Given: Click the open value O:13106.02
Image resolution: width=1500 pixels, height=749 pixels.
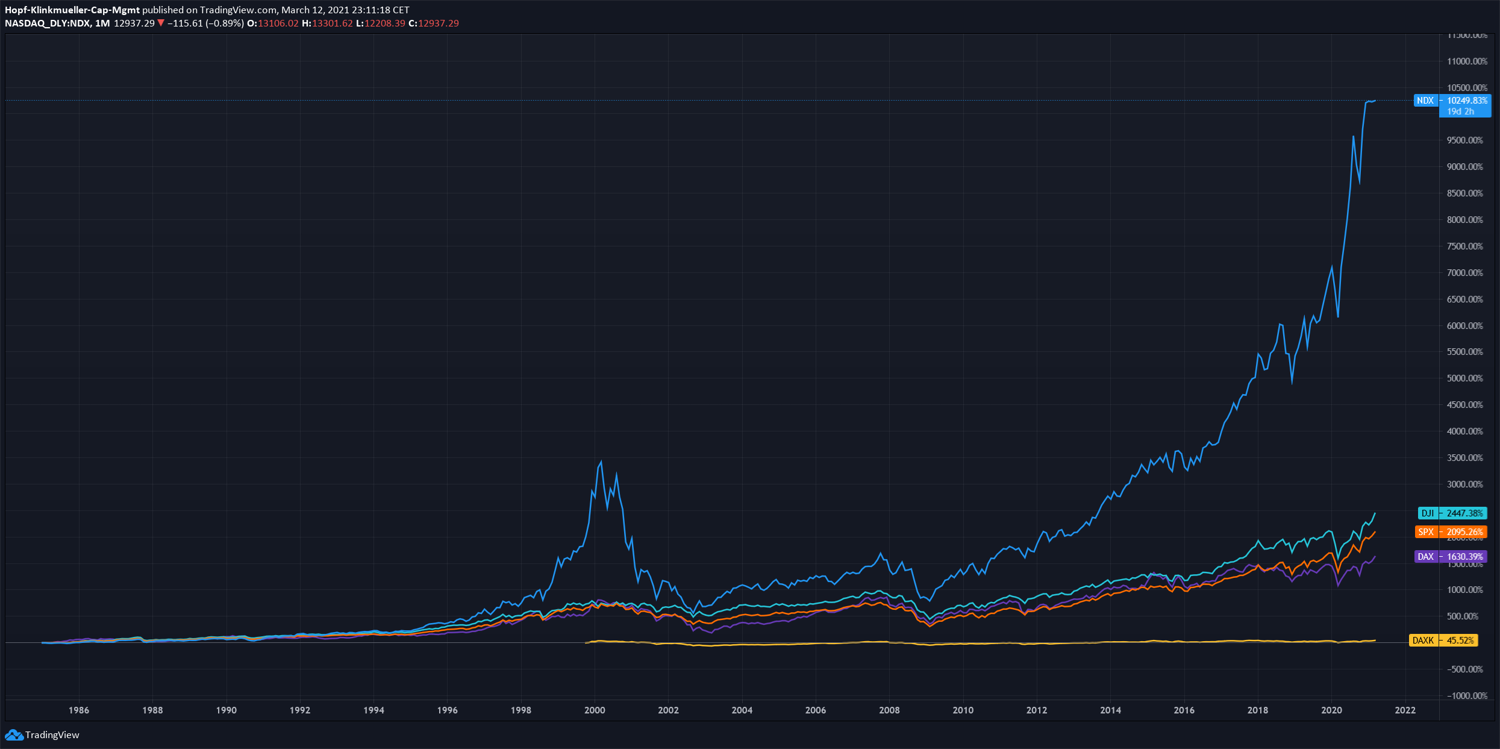Looking at the screenshot, I should click(x=274, y=23).
